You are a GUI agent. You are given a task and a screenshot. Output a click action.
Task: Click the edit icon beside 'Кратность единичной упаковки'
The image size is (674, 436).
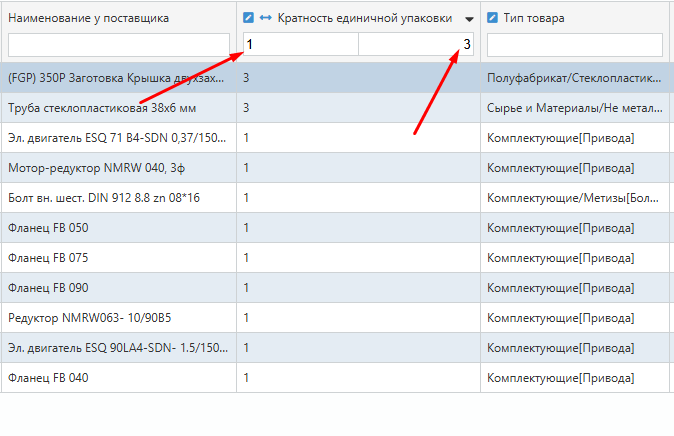point(249,18)
